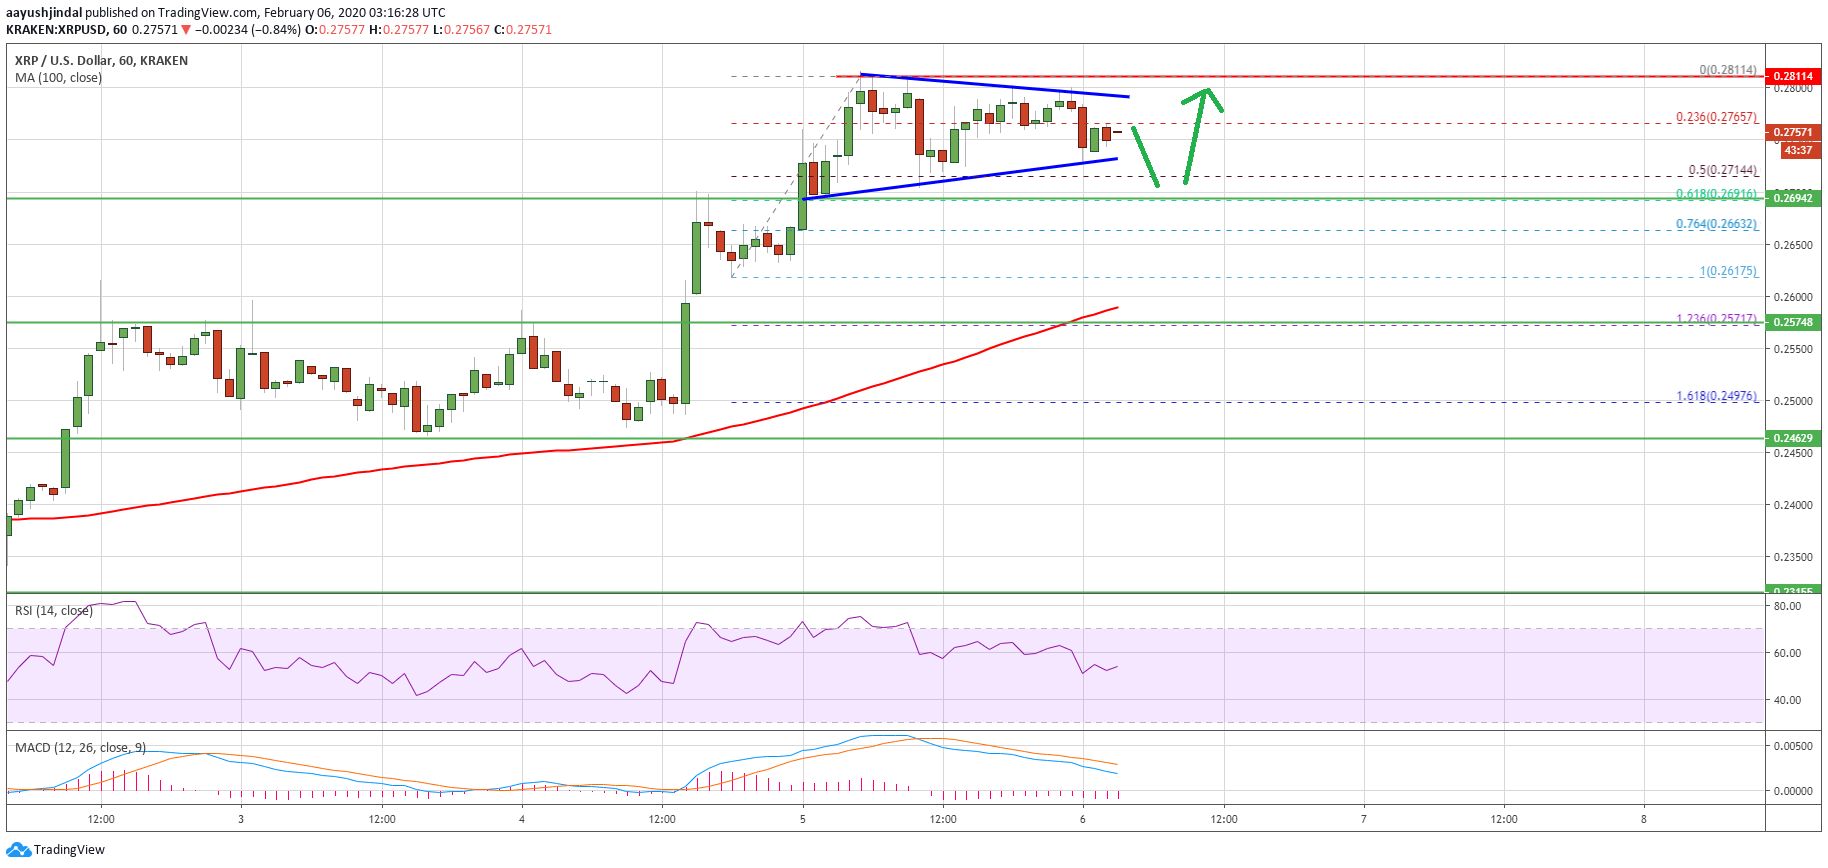Click the O:0.27577 open value in header
Image resolution: width=1828 pixels, height=868 pixels.
(335, 30)
